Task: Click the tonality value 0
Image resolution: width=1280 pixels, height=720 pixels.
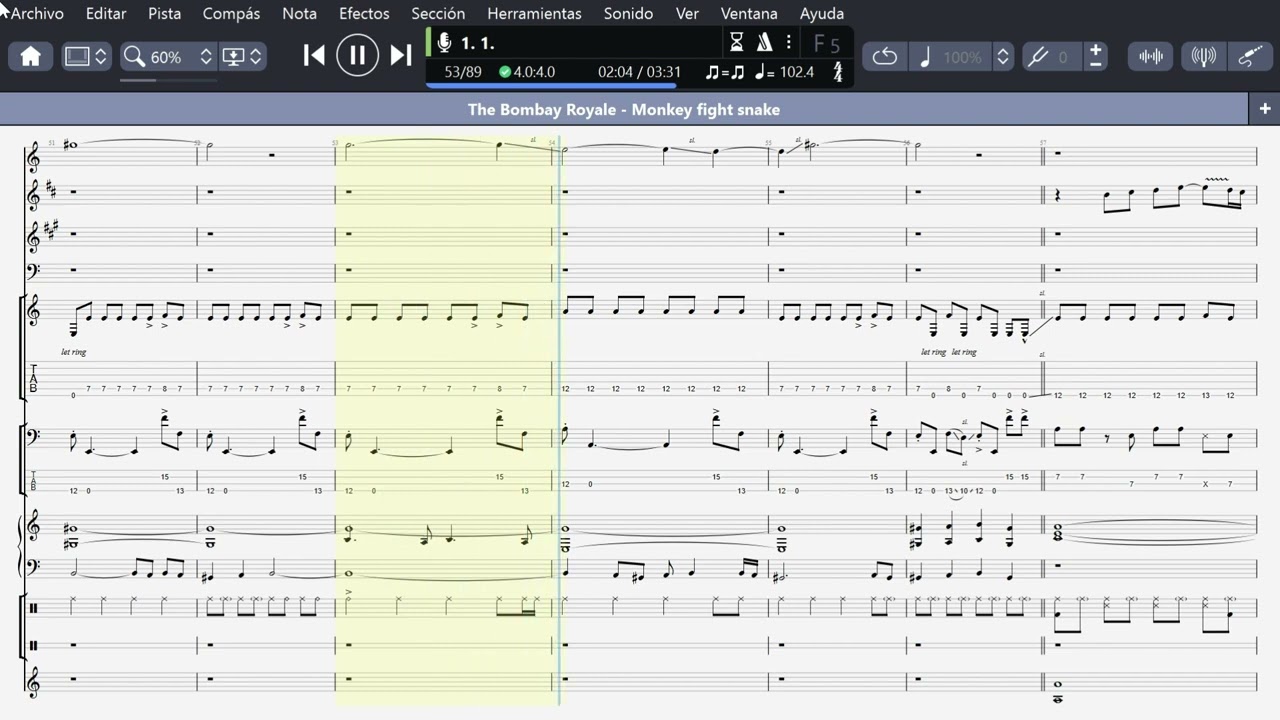Action: [x=1062, y=57]
